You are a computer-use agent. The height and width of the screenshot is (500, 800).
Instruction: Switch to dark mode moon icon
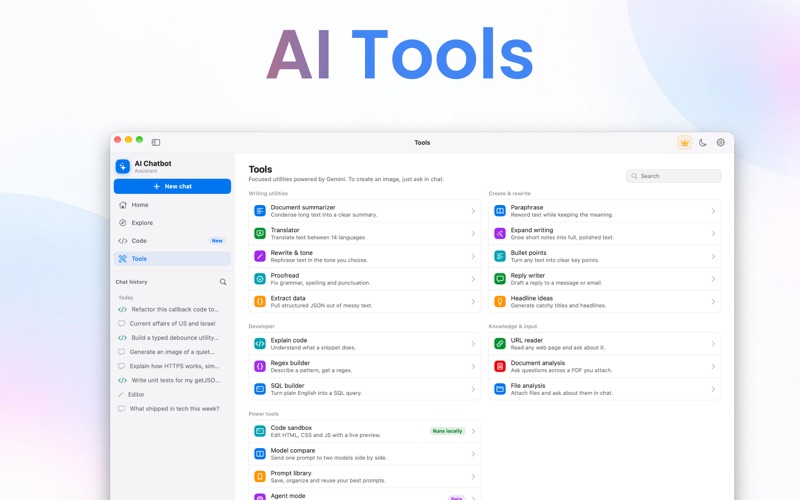[703, 143]
